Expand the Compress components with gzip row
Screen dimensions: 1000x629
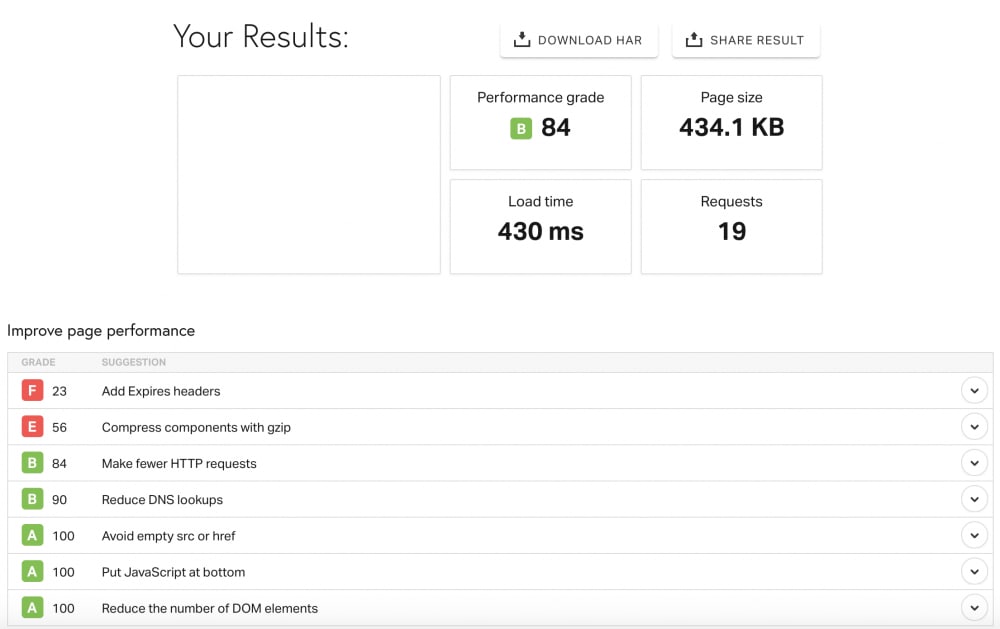973,427
